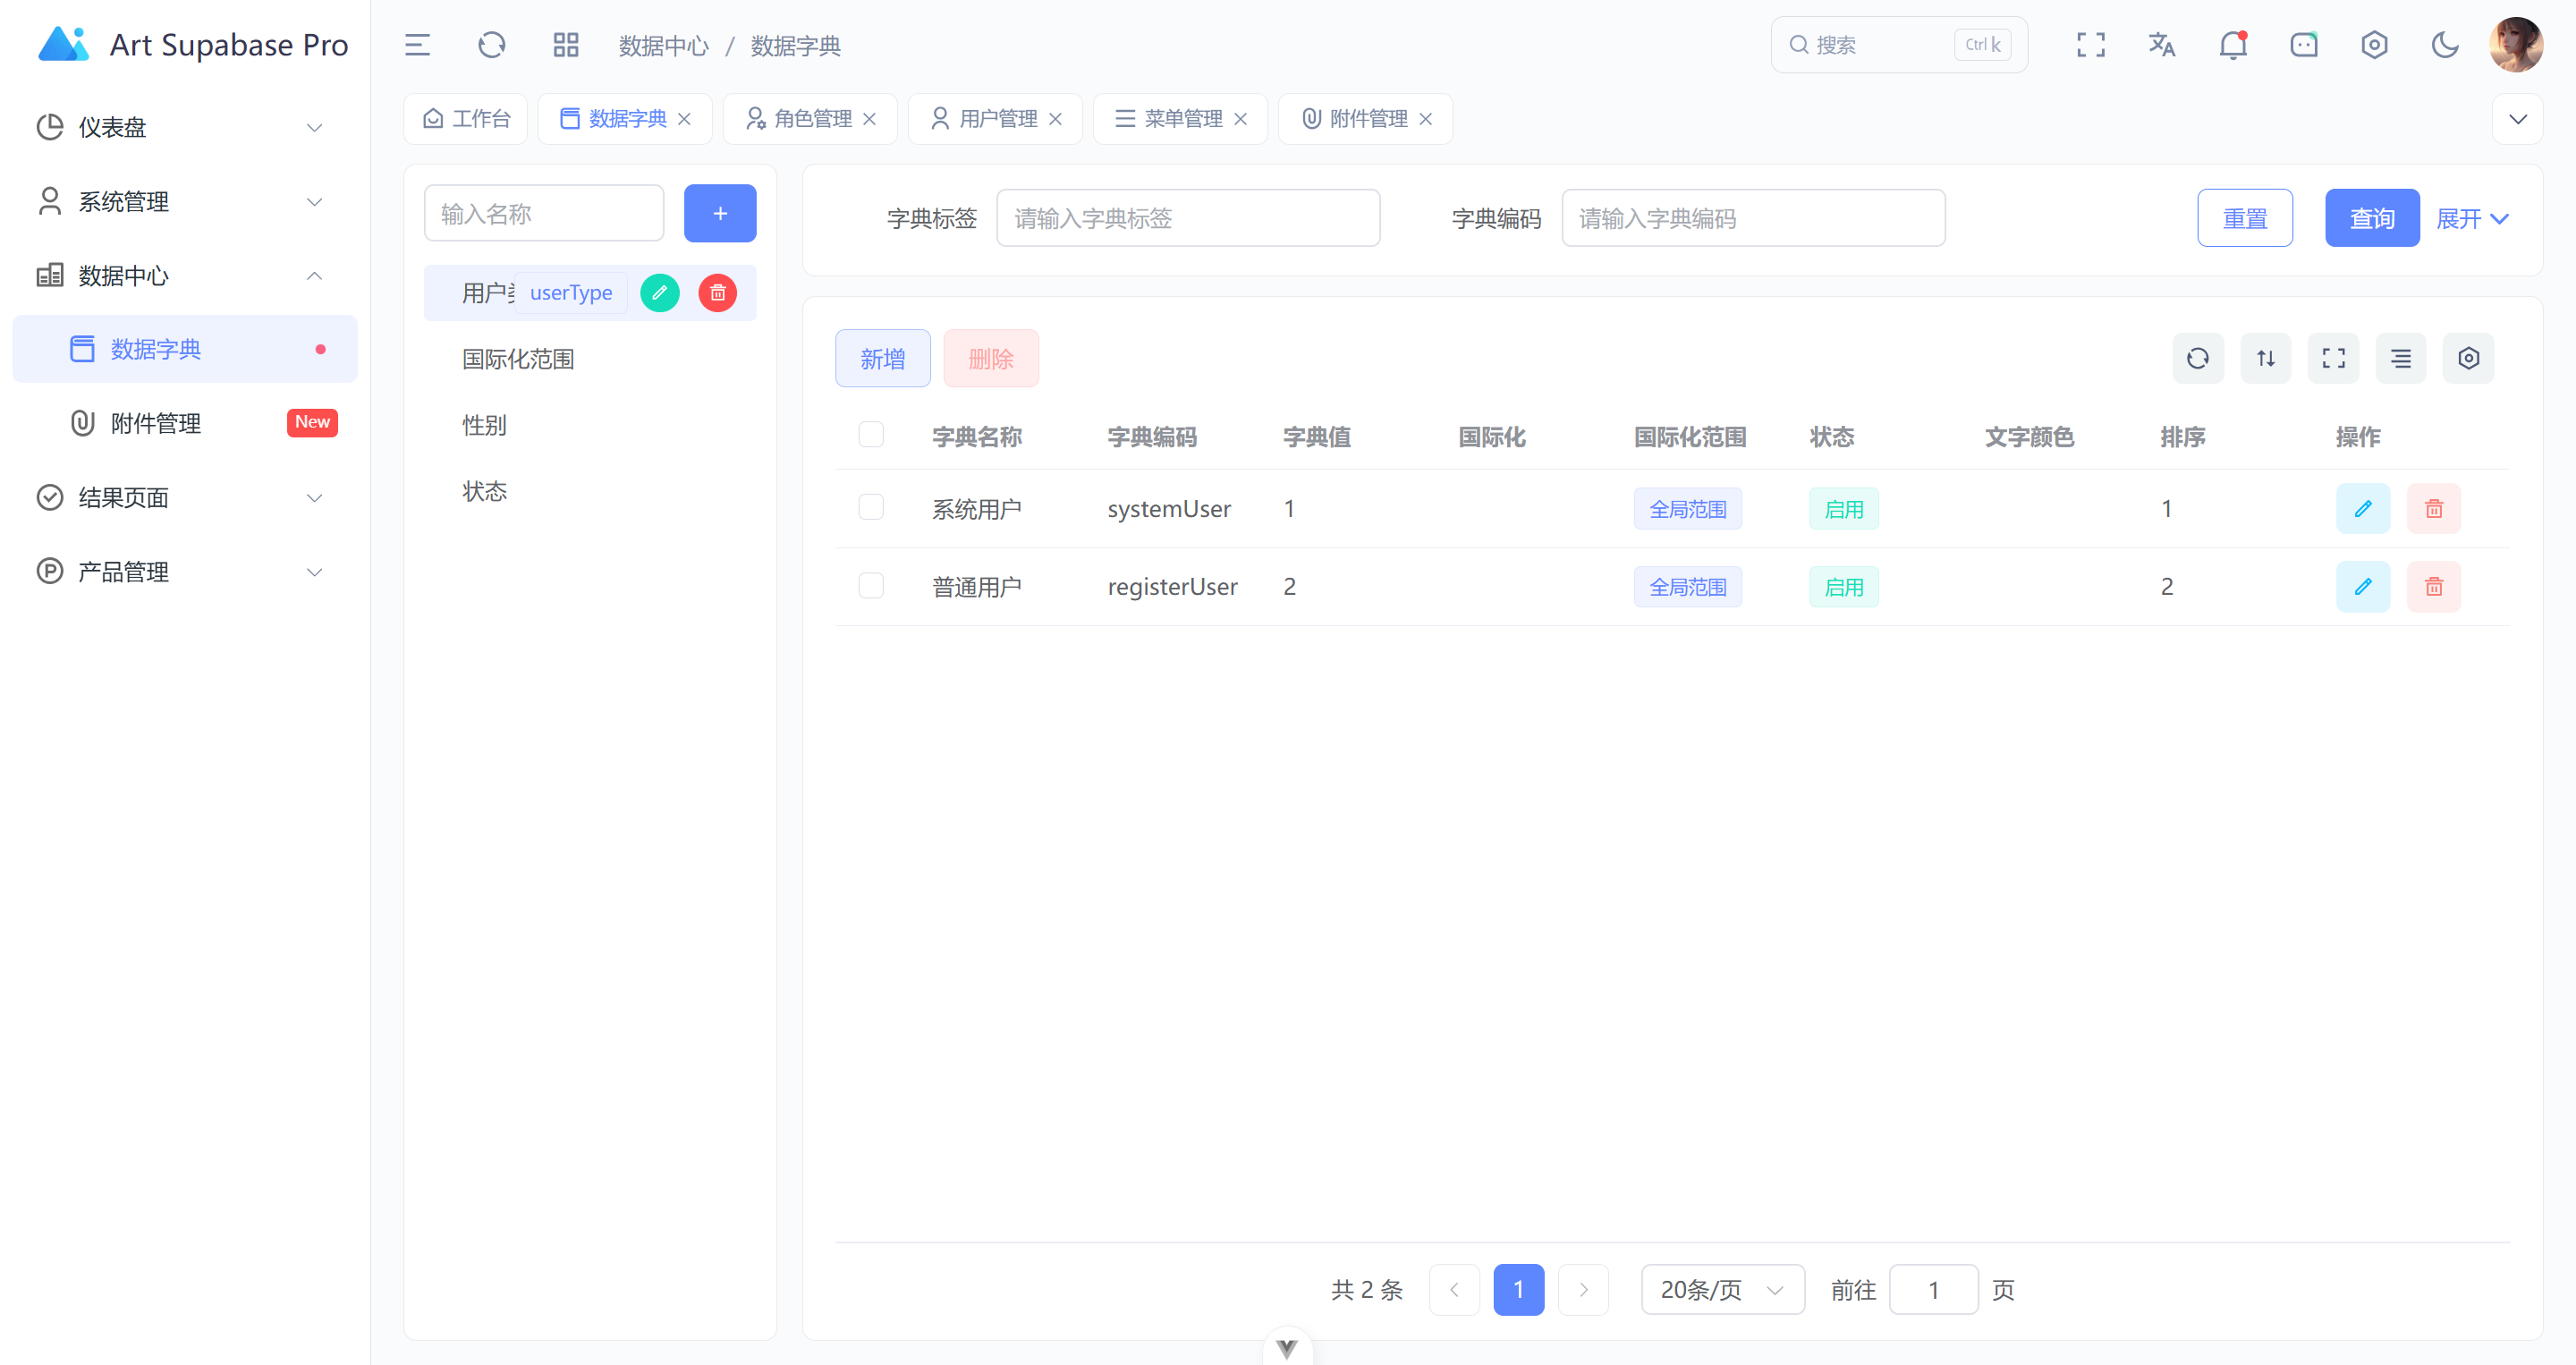Check the select-all checkbox in table header

tap(871, 434)
